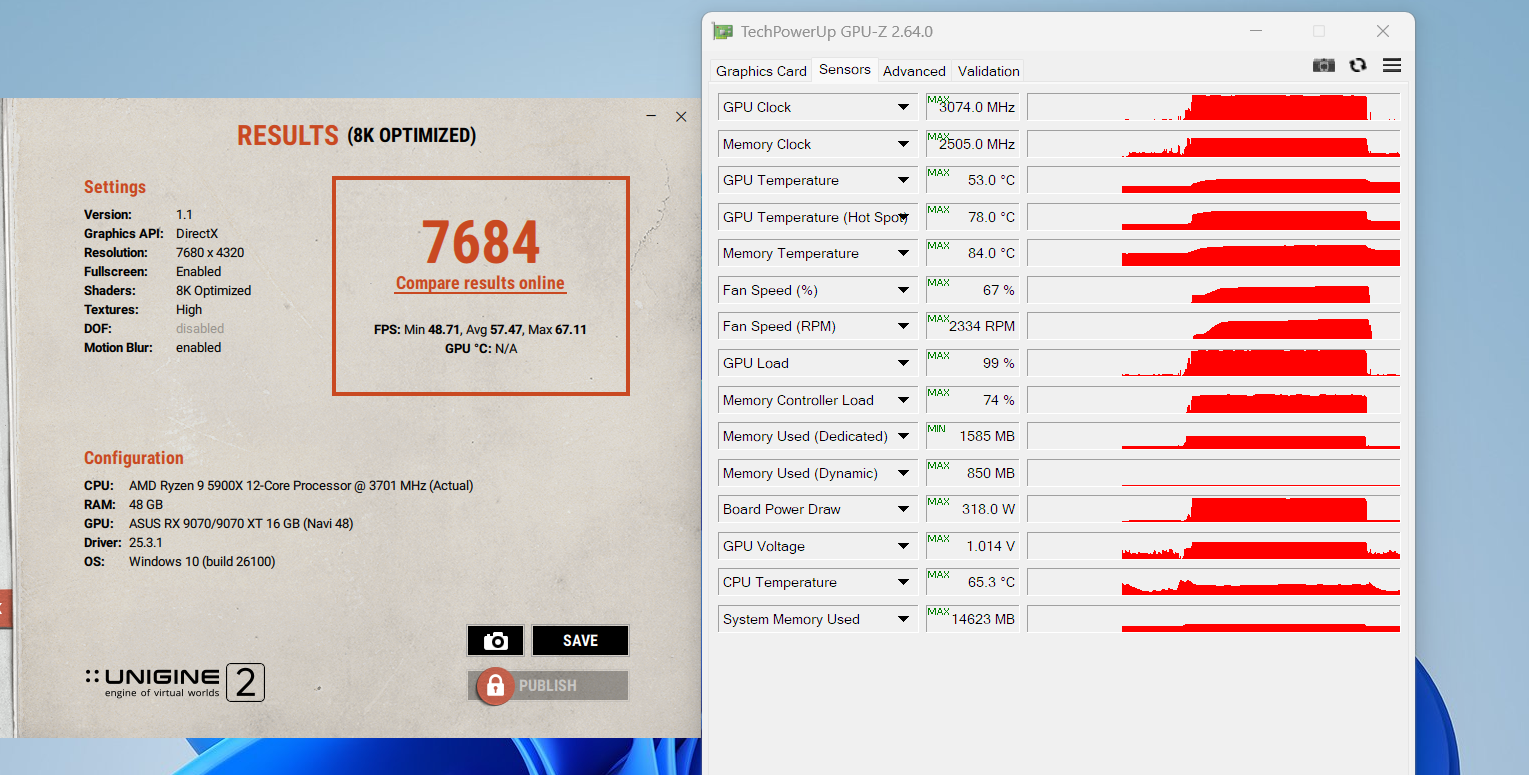Image resolution: width=1529 pixels, height=775 pixels.
Task: Open the GPU Temperature dropdown arrow
Action: 903,180
